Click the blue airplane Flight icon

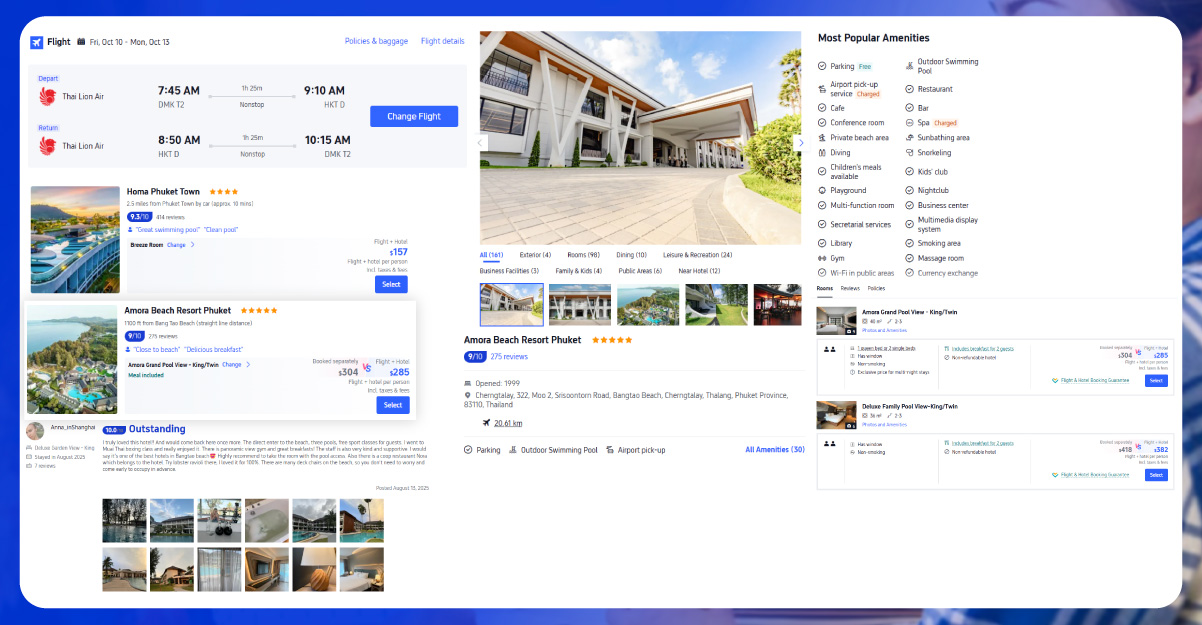[37, 42]
